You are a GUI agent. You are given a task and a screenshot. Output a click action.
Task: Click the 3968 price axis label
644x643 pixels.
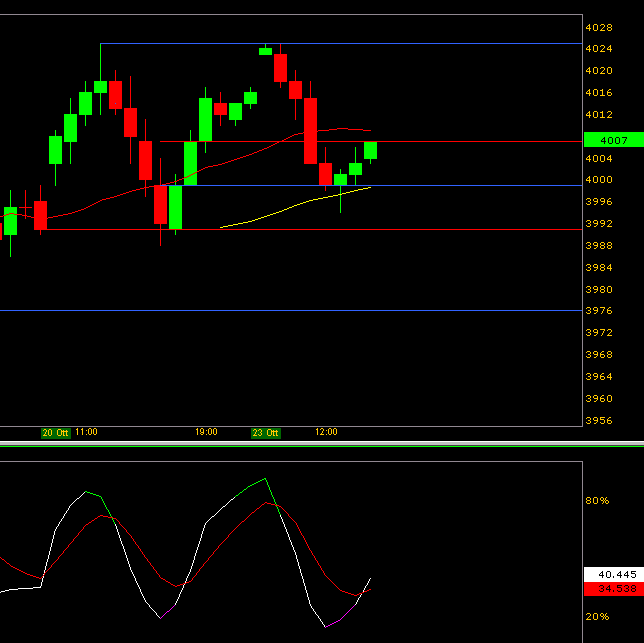(598, 354)
